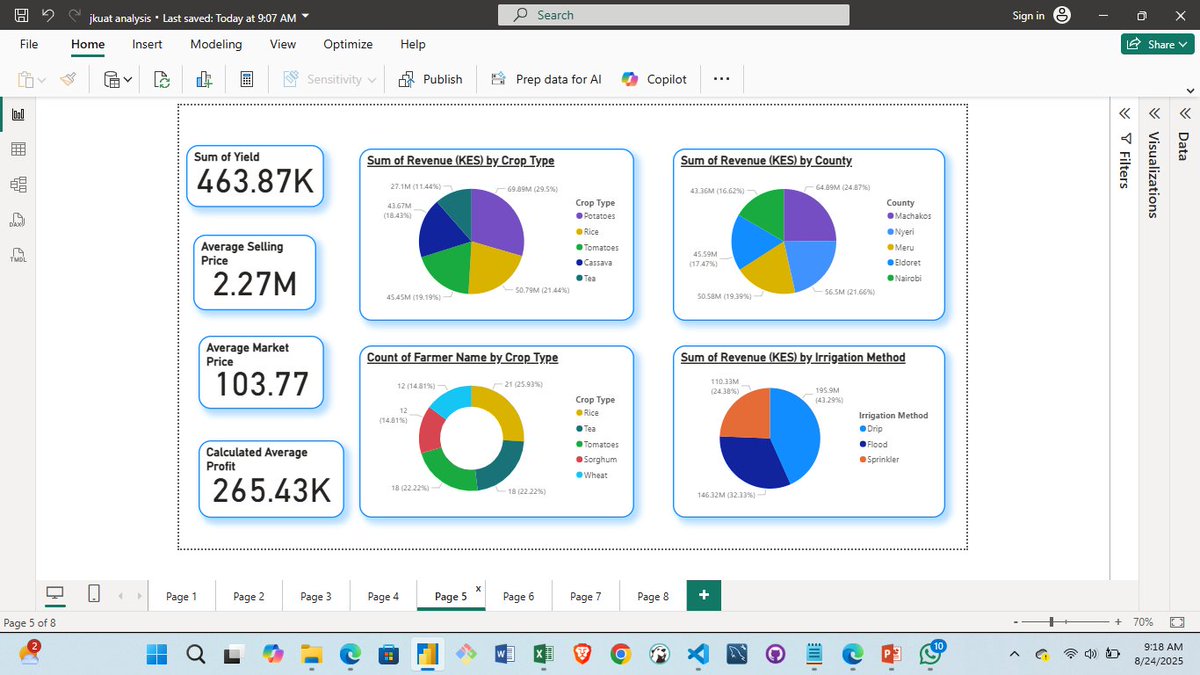Open the Get data dropdown
The image size is (1200, 675).
[127, 79]
